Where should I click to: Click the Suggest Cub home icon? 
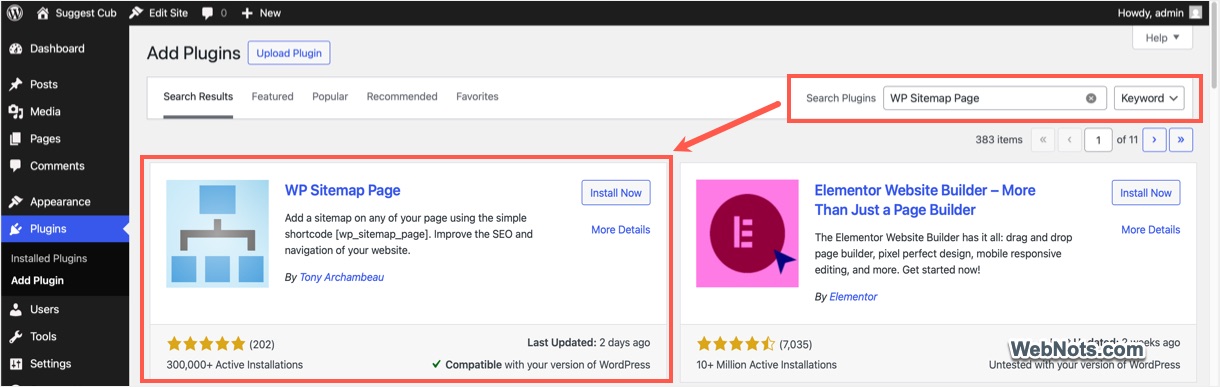coord(43,13)
